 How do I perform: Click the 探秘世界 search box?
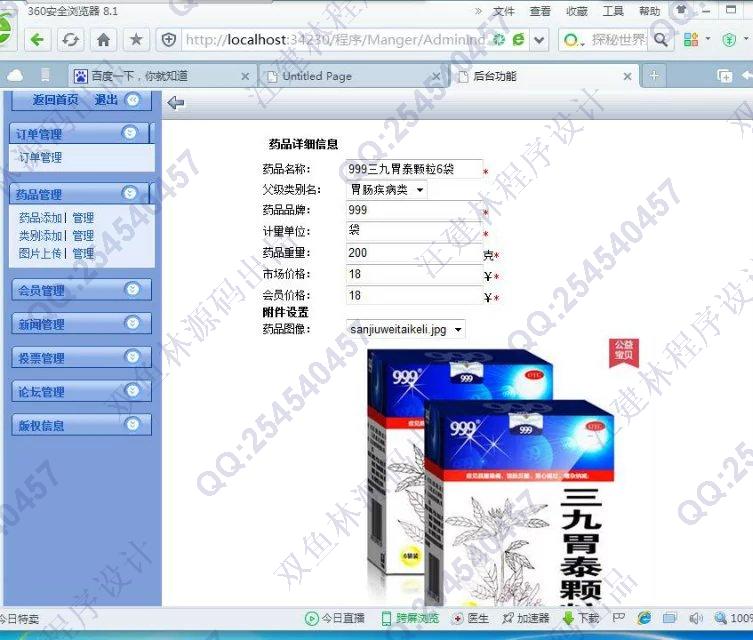619,40
